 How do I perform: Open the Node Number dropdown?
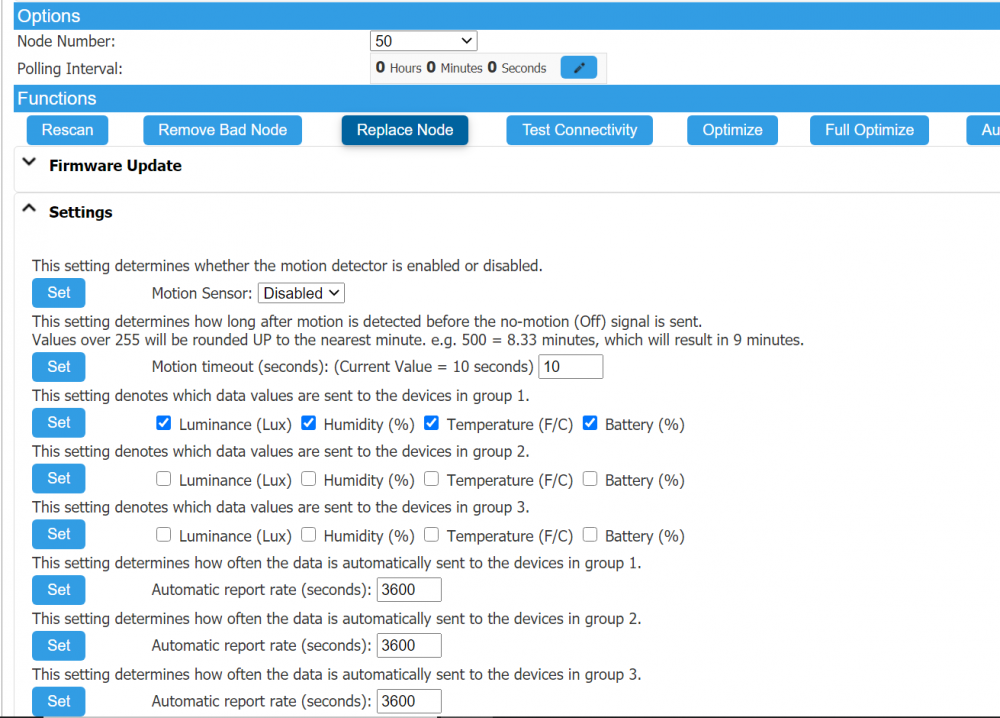423,40
